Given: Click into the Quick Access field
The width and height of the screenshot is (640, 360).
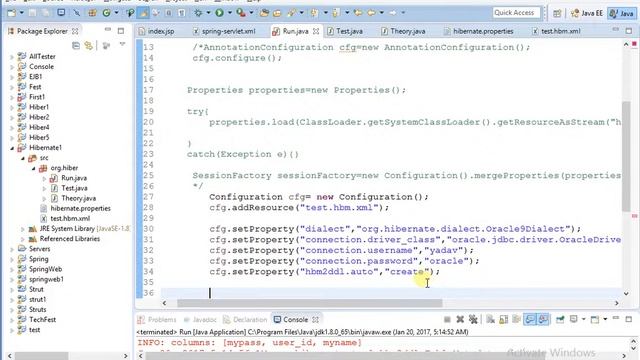Looking at the screenshot, I should pos(516,13).
